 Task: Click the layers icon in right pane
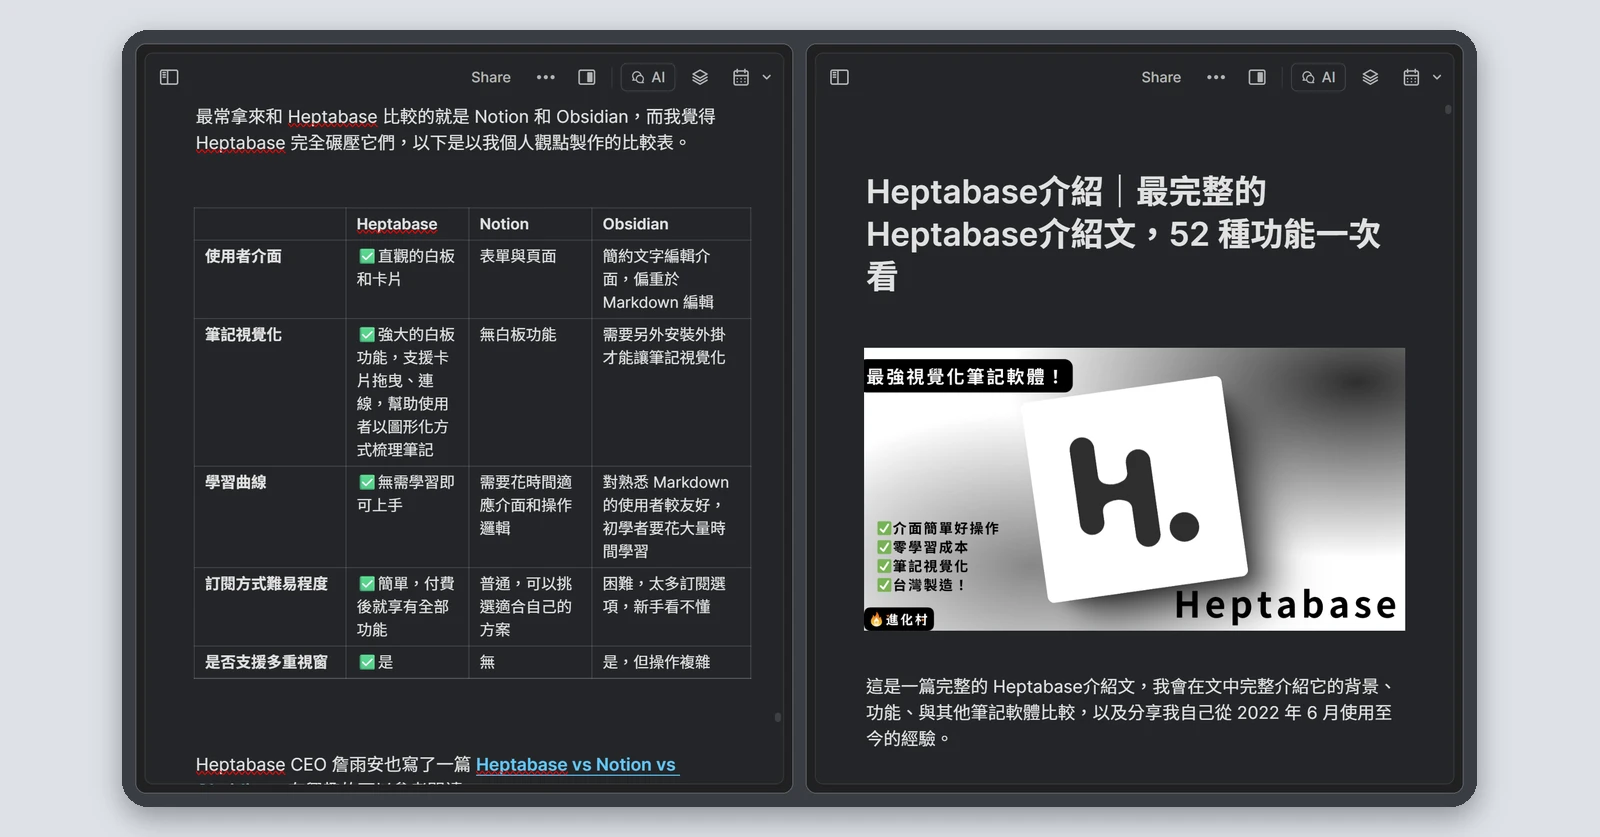click(x=1370, y=77)
